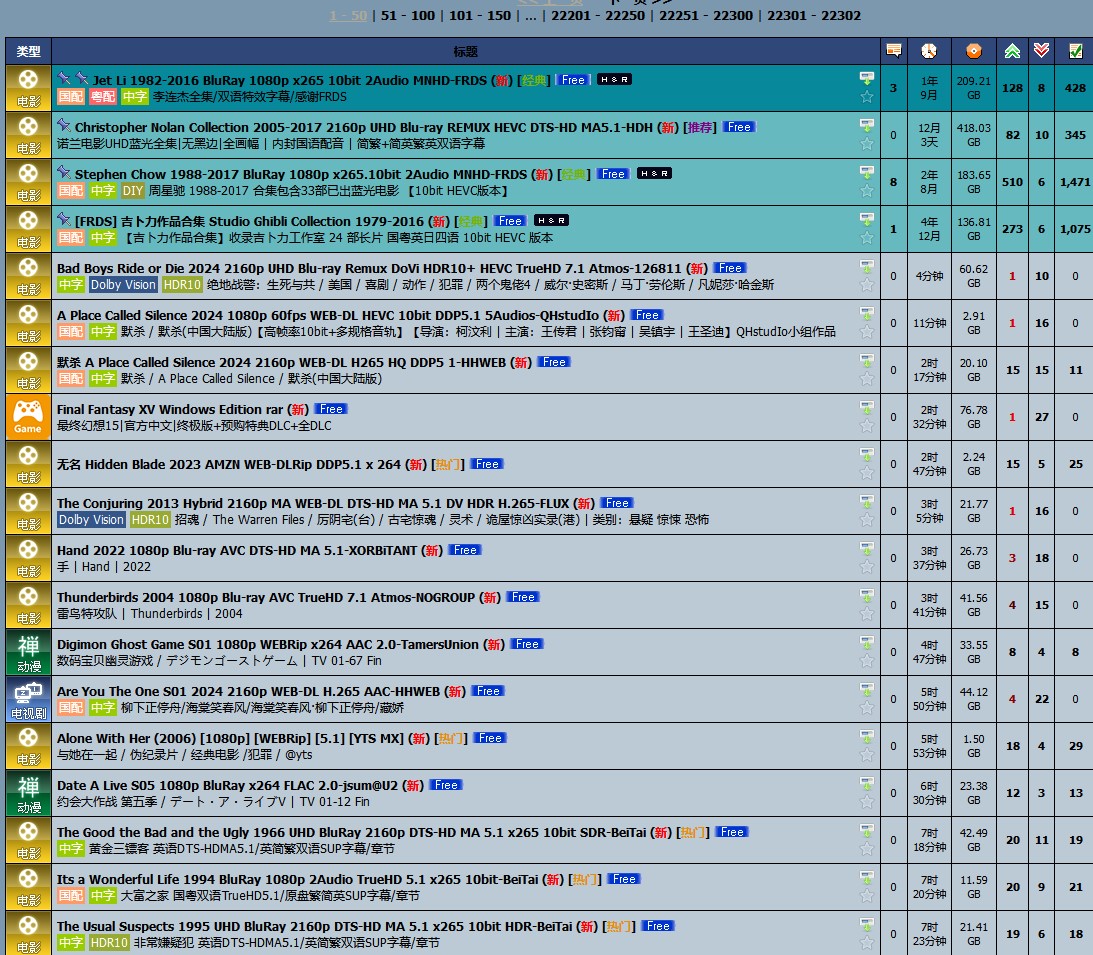
Task: Download Digimon Ghost Game S01 torrent
Action: pyautogui.click(x=866, y=642)
